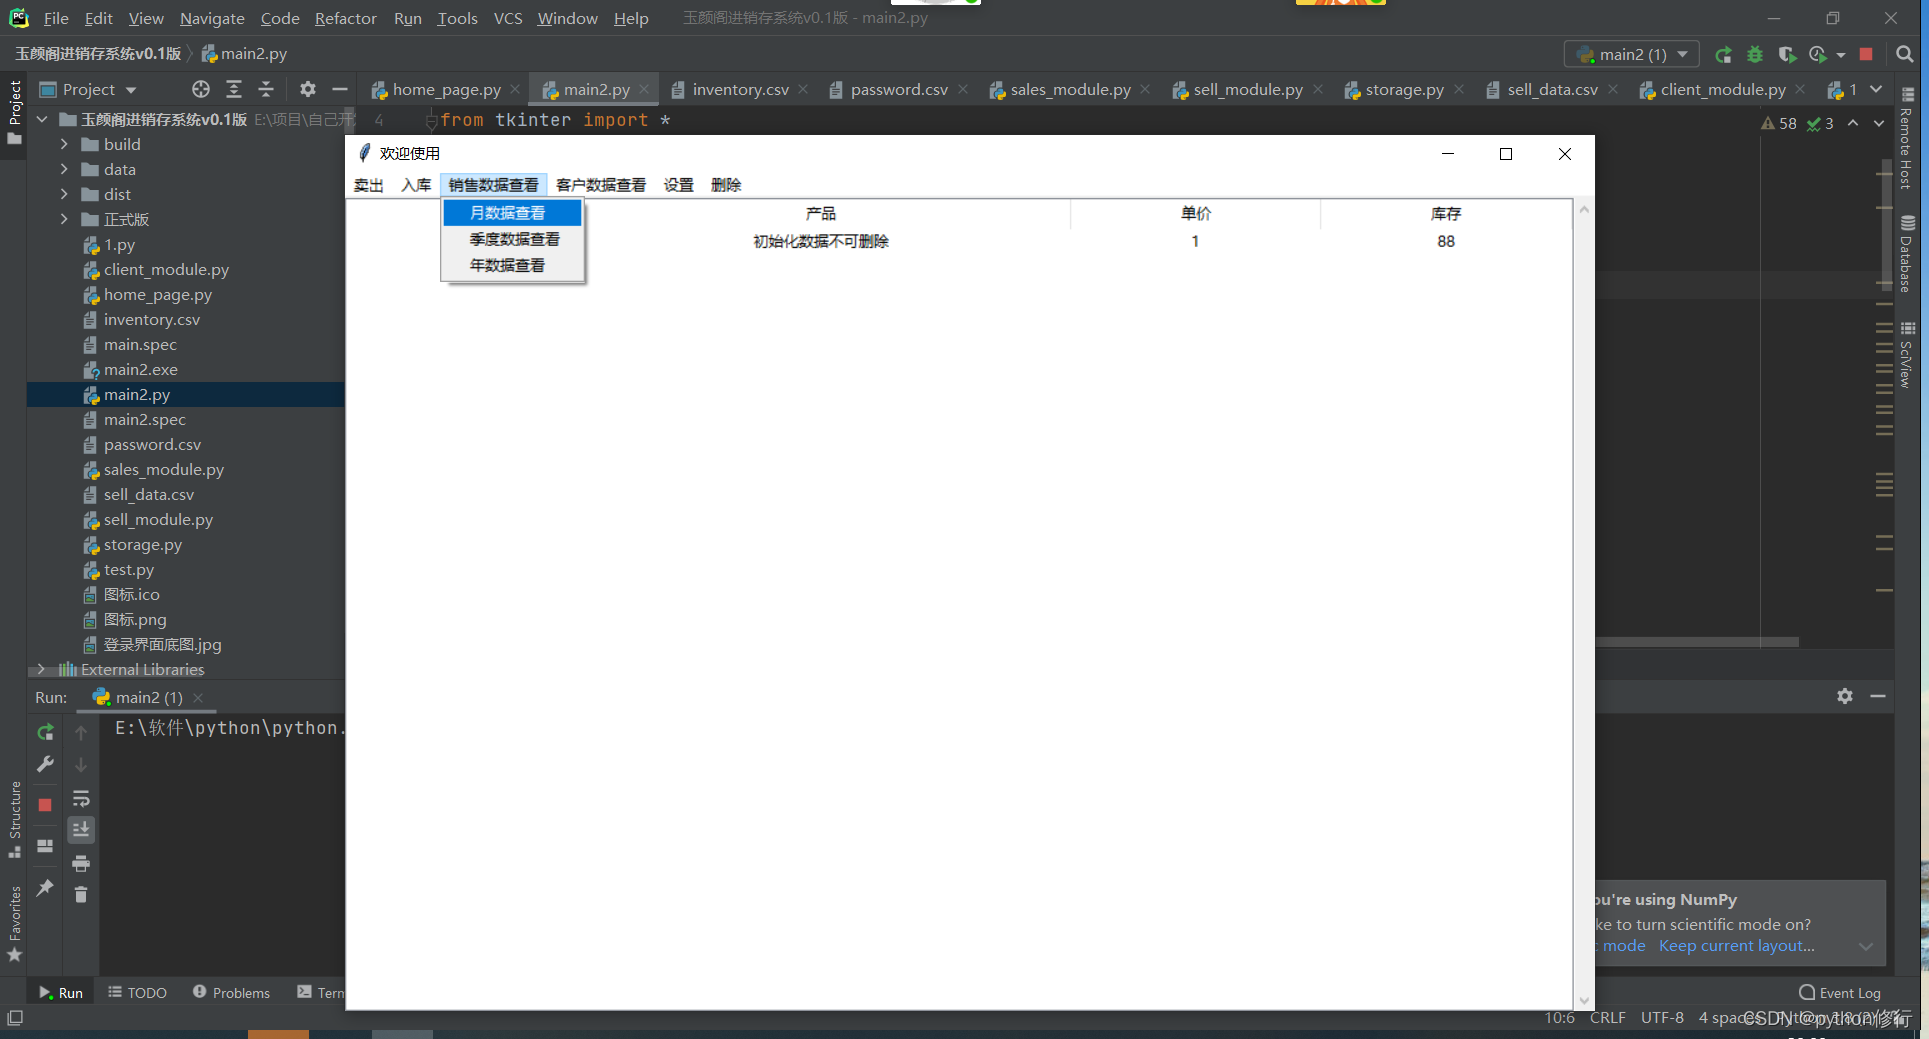Open 设置 menu in tkinter window
Image resolution: width=1929 pixels, height=1039 pixels.
pyautogui.click(x=678, y=185)
